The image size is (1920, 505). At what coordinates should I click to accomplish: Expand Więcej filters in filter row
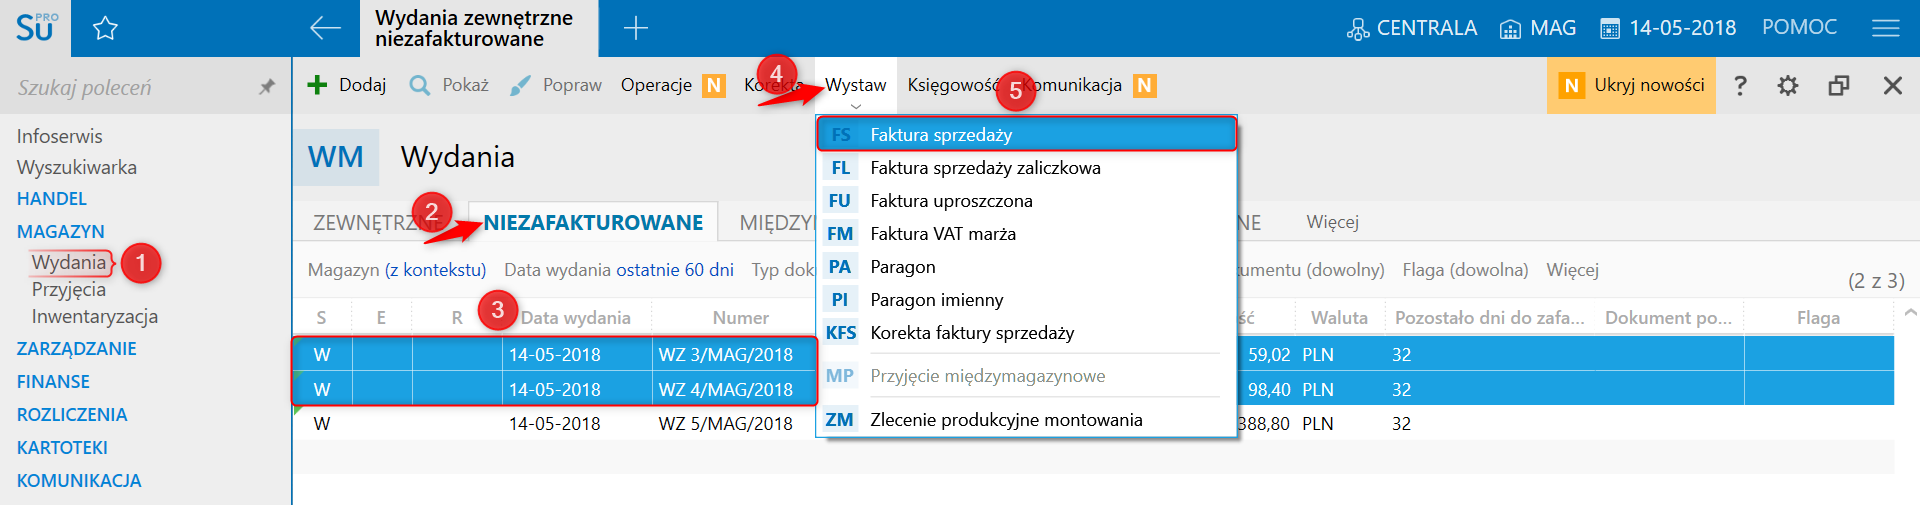[1573, 270]
